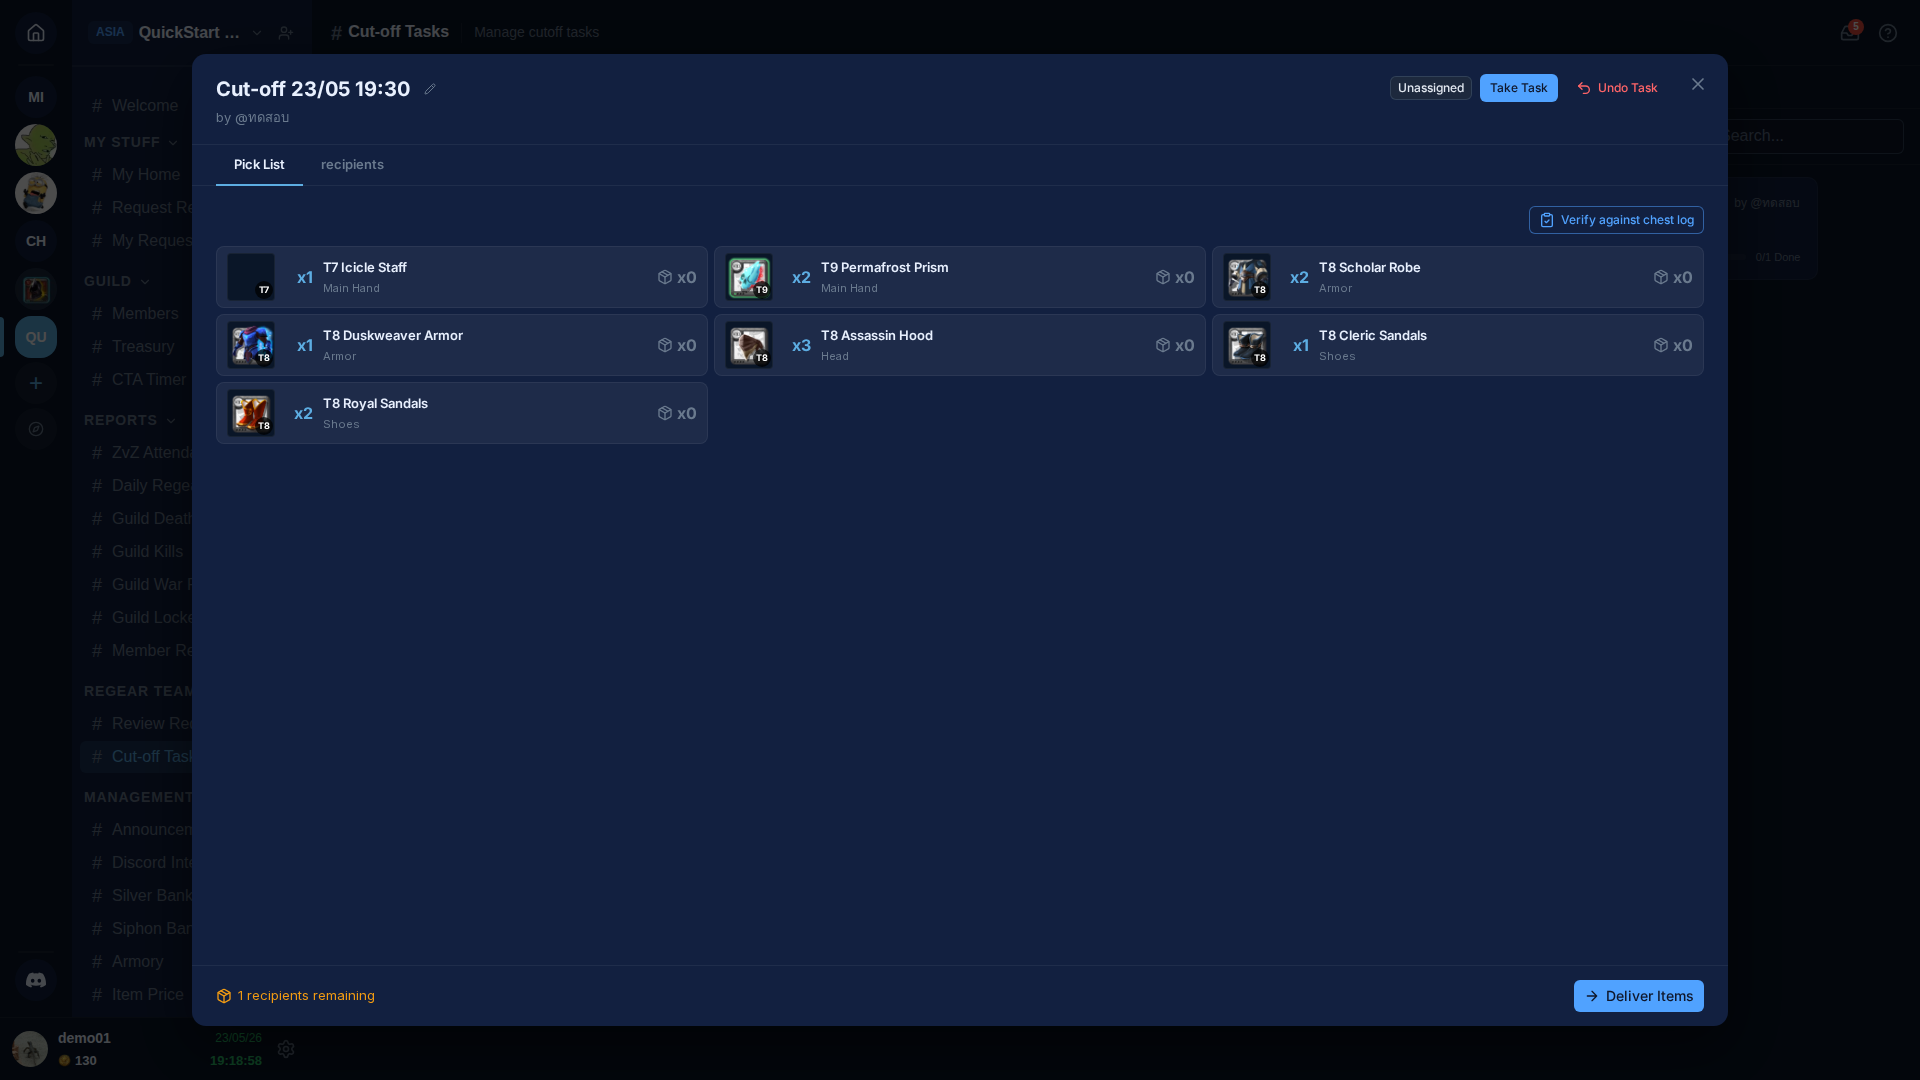This screenshot has width=1920, height=1080.
Task: Click box icon in T7 Icicle Staff row
Action: [x=665, y=277]
